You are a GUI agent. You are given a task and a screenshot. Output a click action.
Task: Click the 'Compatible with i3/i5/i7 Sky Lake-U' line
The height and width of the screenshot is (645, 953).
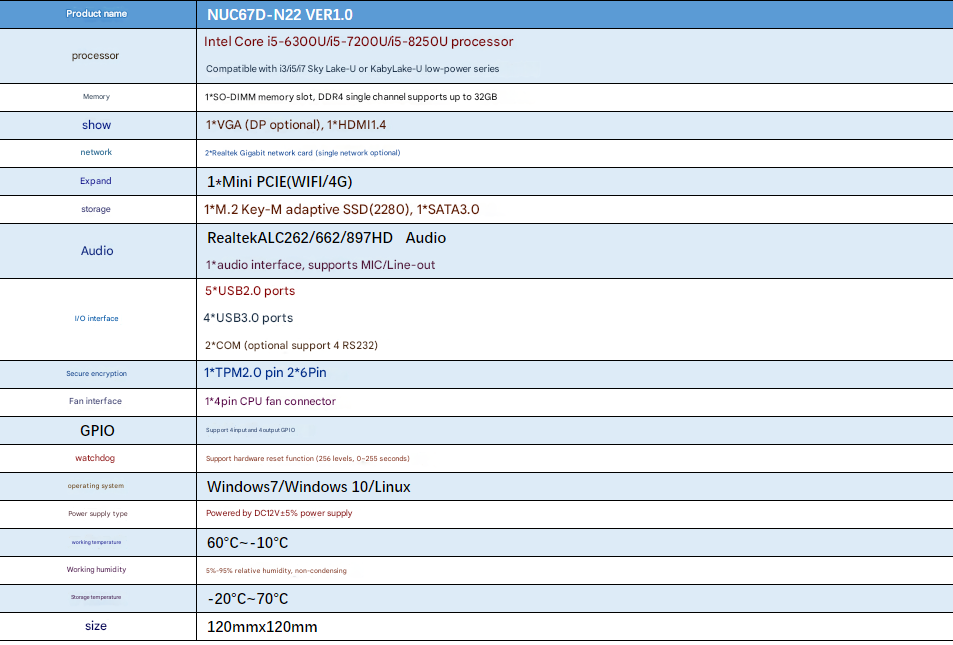pos(353,69)
